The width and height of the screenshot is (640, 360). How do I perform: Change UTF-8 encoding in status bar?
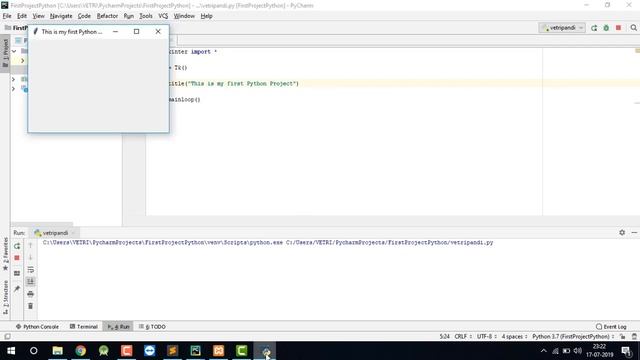point(487,336)
